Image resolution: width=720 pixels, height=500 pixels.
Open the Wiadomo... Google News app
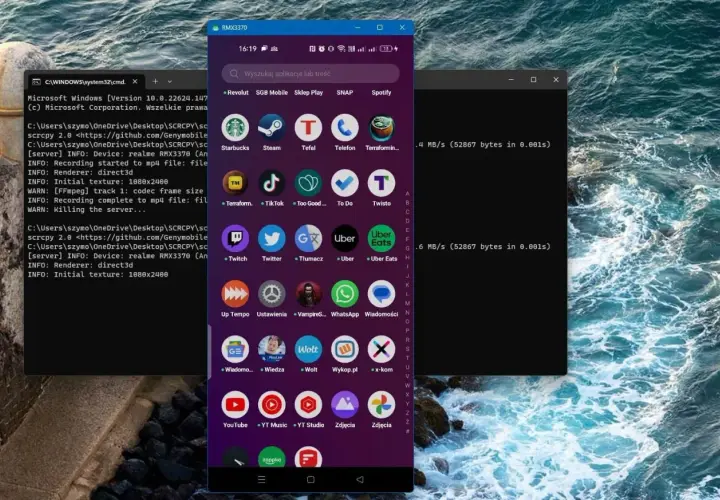235,349
